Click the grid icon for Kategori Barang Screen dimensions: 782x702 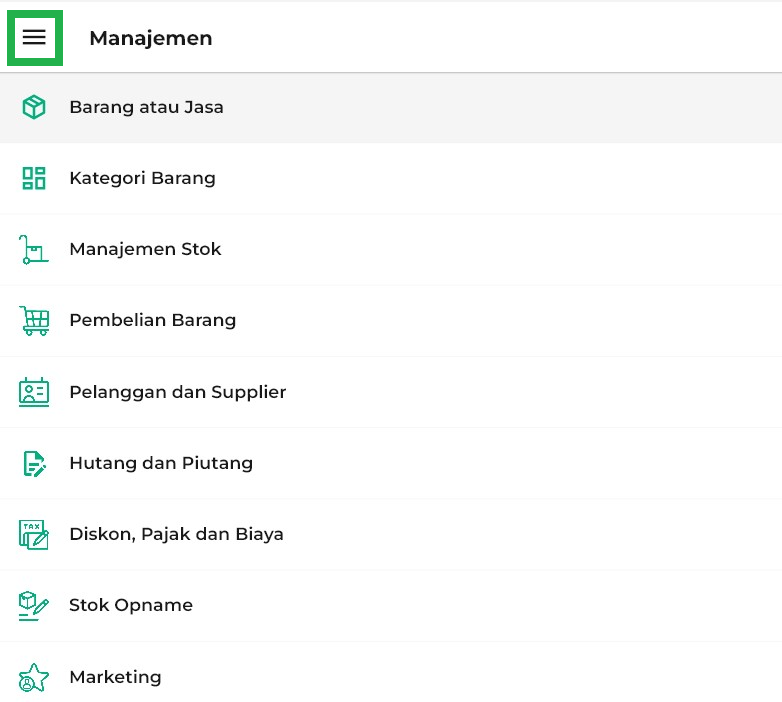click(x=34, y=179)
